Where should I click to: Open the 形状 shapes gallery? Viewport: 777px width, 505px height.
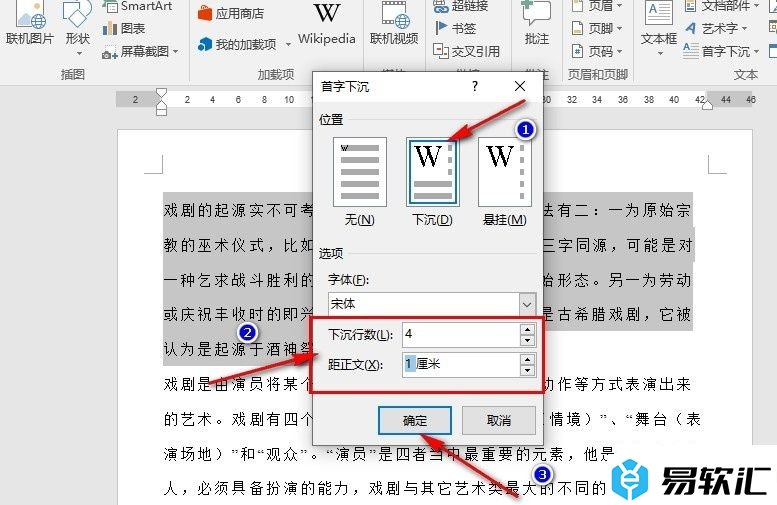coord(77,25)
